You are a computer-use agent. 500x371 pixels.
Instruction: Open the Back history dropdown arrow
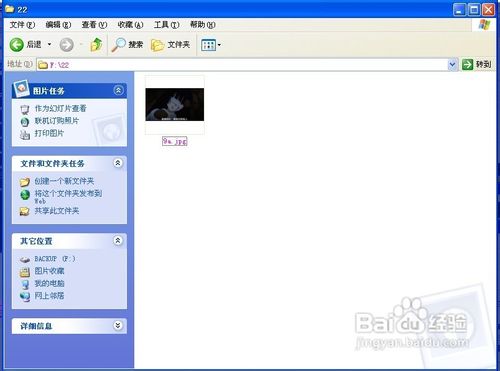click(x=49, y=44)
